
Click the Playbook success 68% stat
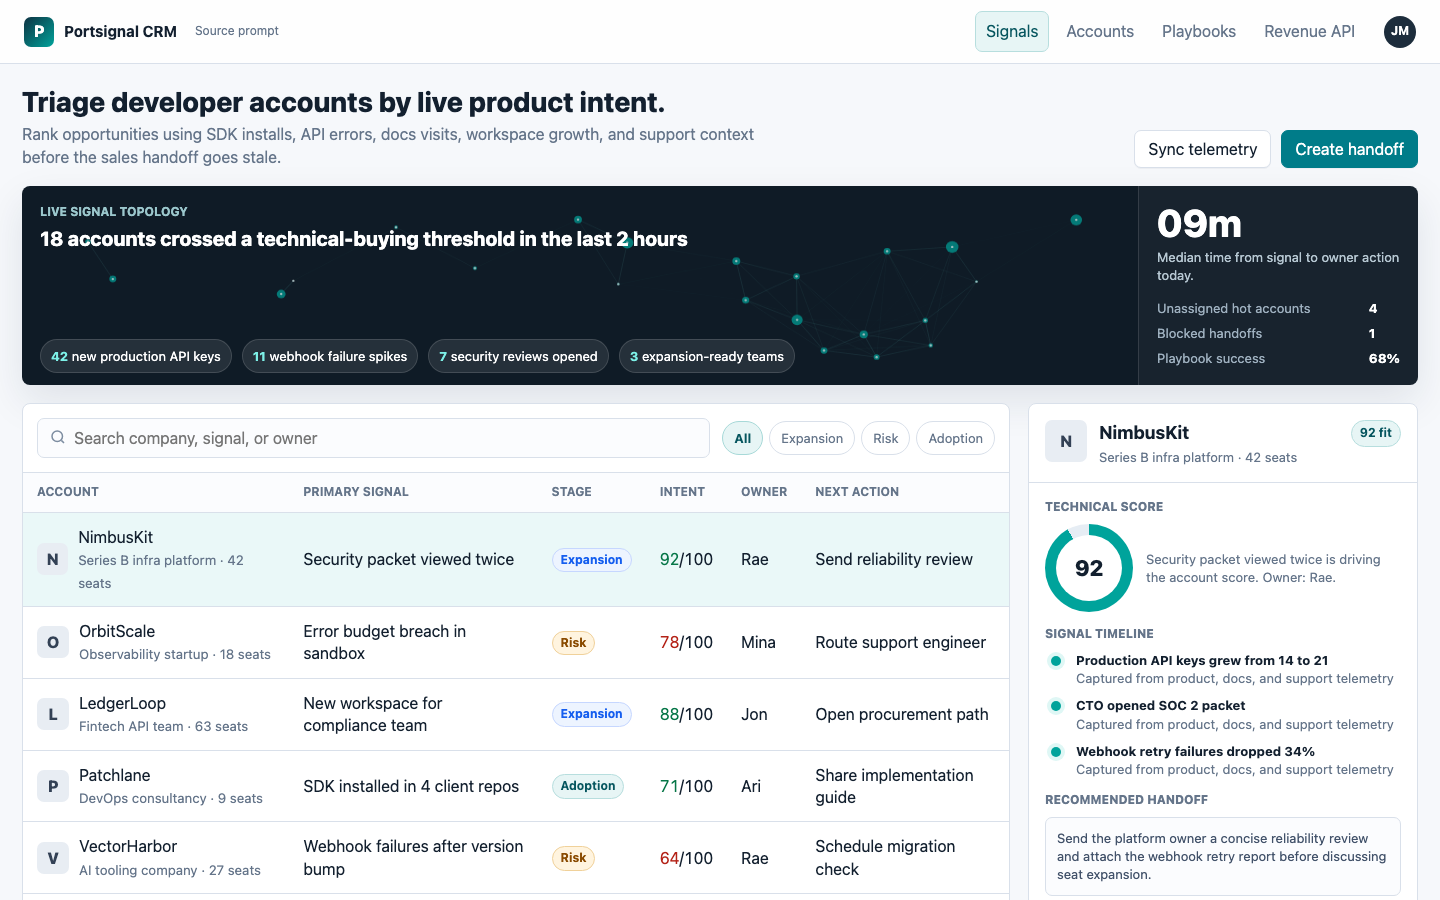1278,359
